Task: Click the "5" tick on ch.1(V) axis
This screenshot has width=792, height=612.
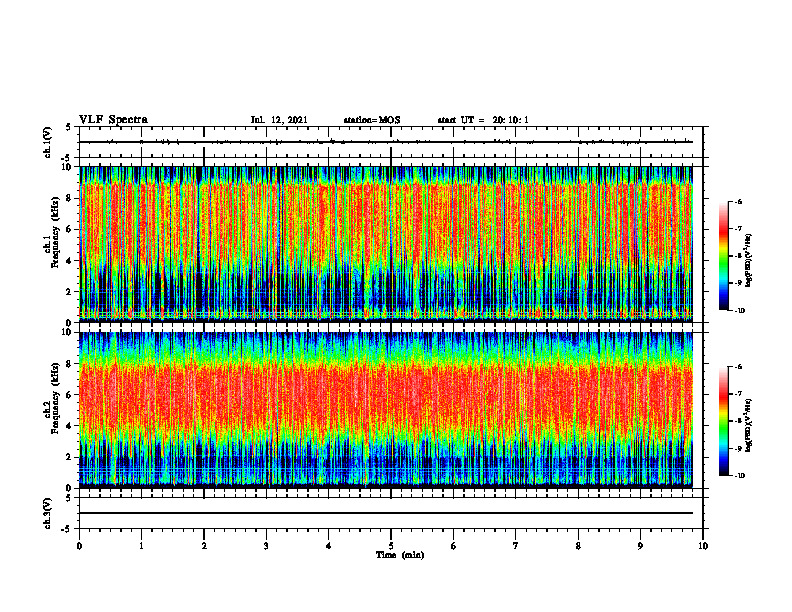Action: pyautogui.click(x=69, y=127)
